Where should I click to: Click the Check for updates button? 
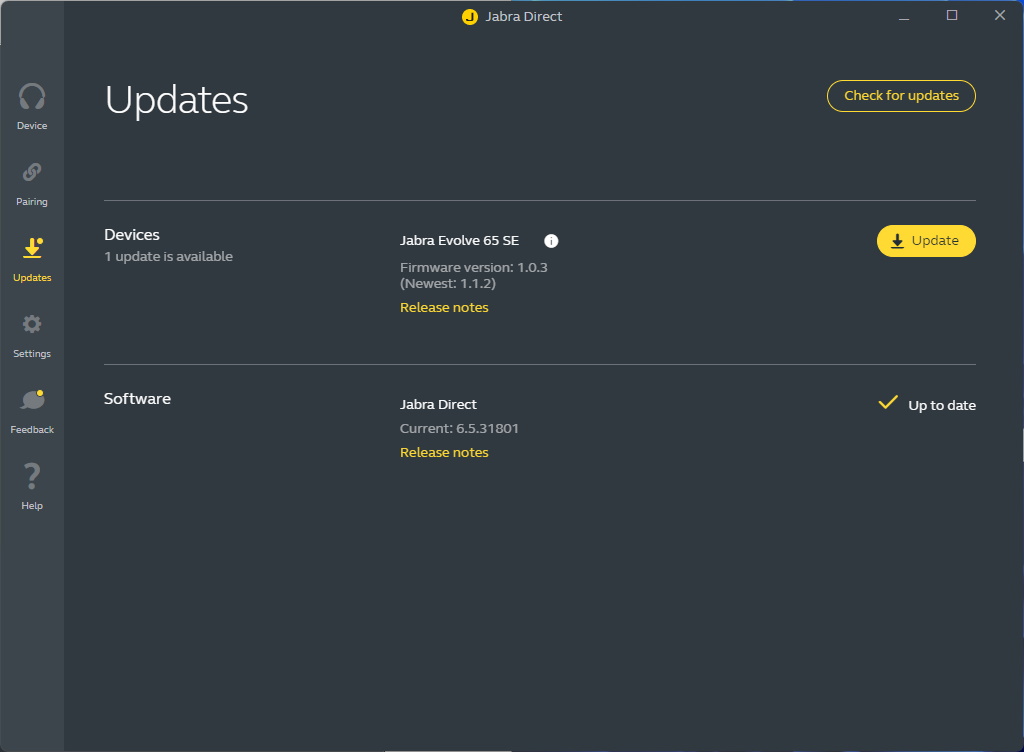(x=901, y=96)
